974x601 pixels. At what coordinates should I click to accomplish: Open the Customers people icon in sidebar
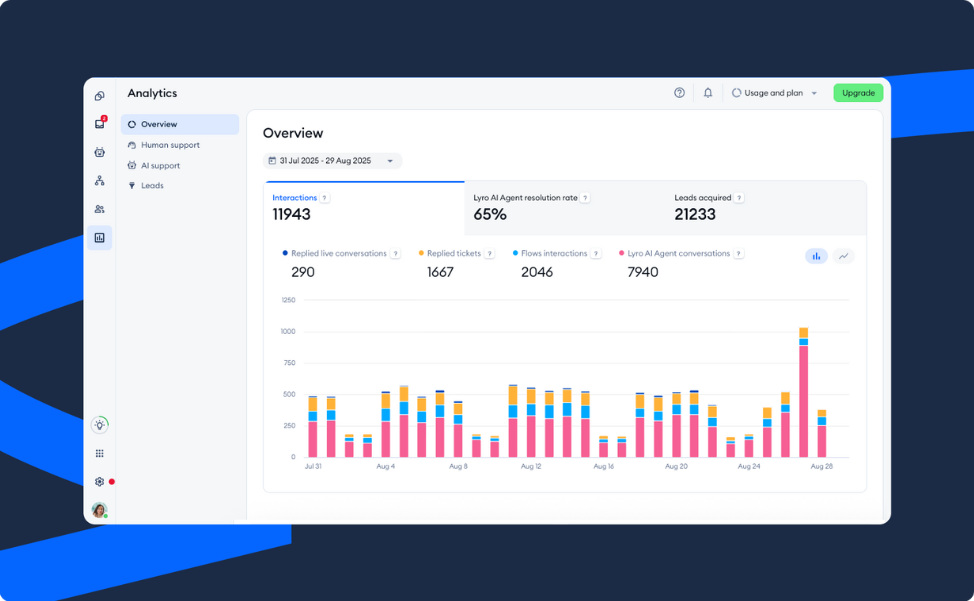[99, 209]
